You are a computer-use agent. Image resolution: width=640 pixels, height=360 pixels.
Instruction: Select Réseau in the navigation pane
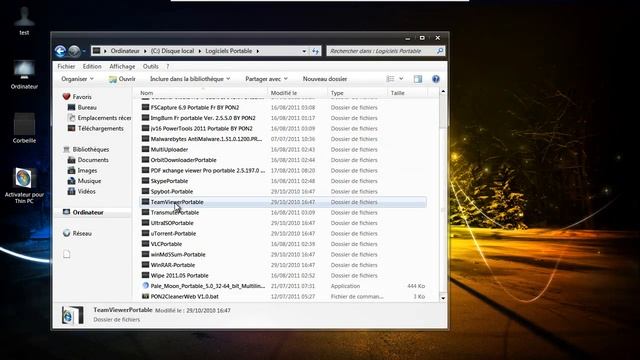(77, 233)
